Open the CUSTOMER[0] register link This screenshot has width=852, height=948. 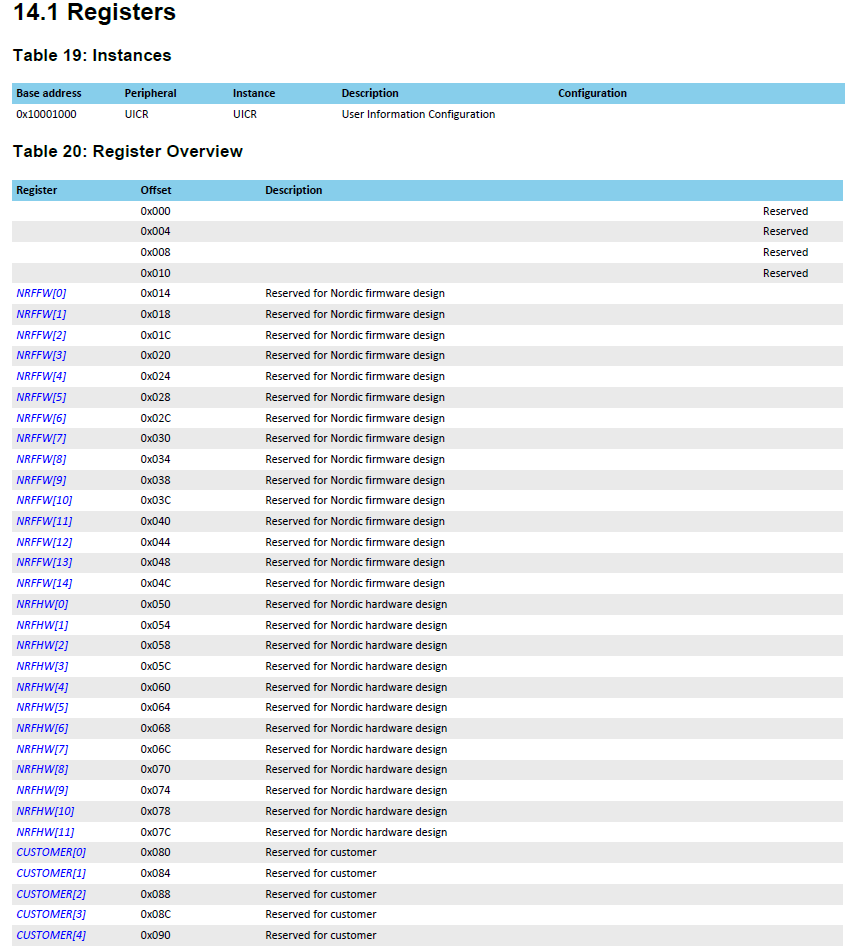49,852
